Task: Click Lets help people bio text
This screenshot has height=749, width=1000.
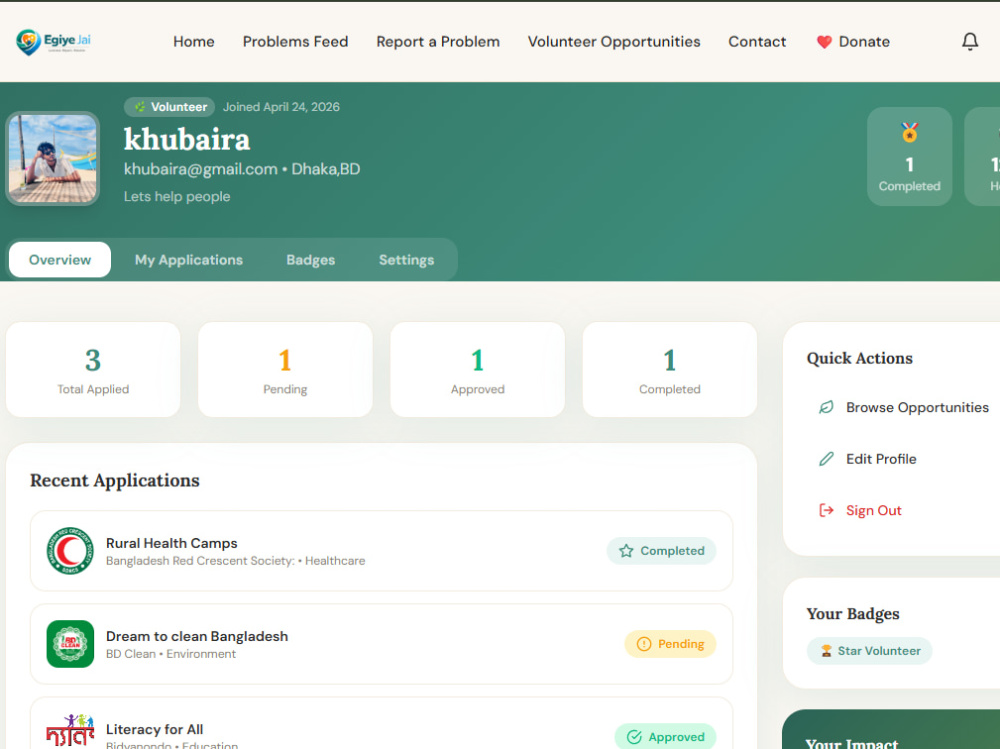Action: [177, 197]
